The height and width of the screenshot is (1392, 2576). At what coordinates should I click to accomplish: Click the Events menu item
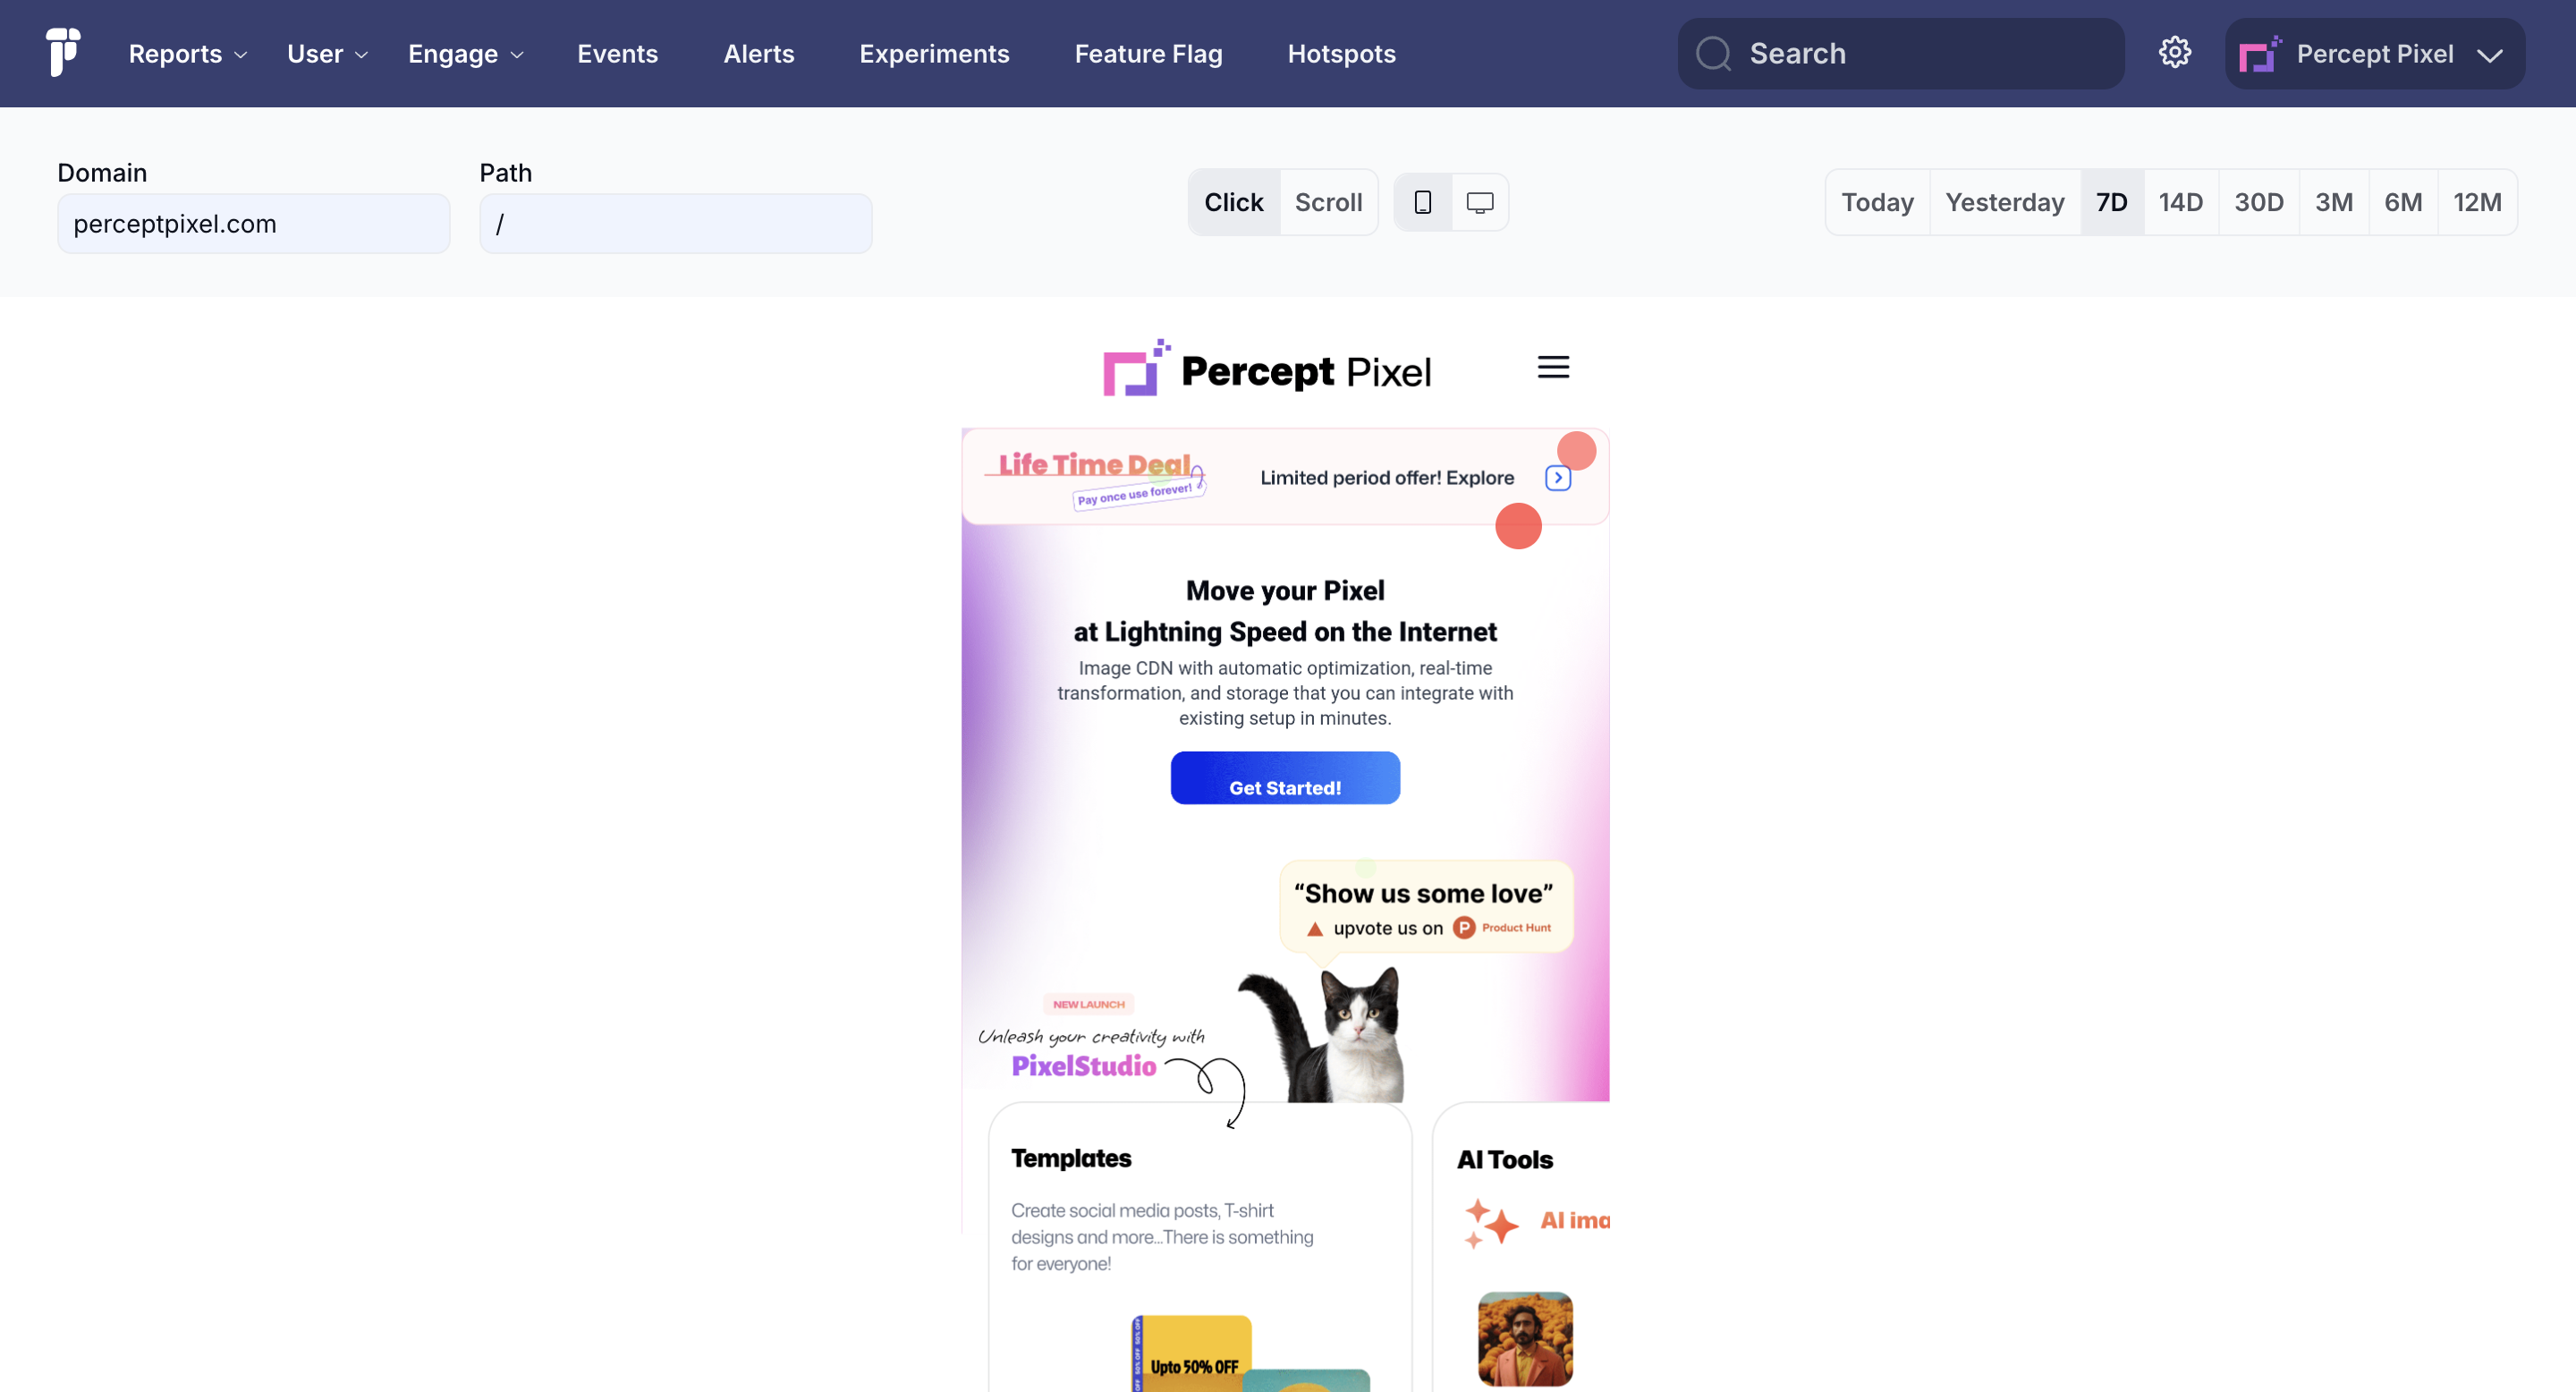617,53
